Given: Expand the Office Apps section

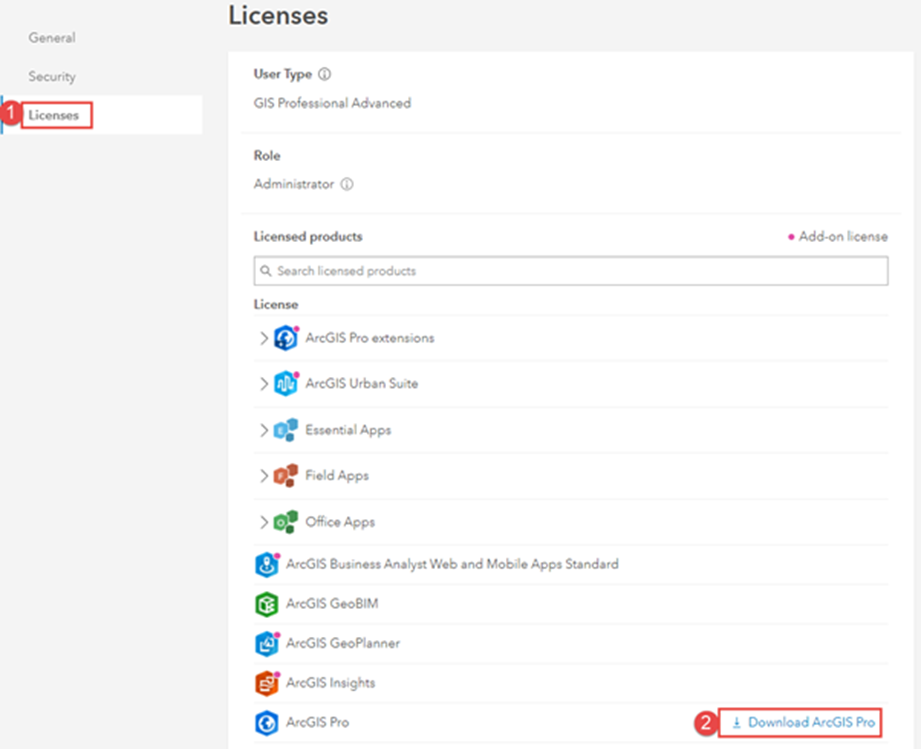Looking at the screenshot, I should tap(264, 521).
